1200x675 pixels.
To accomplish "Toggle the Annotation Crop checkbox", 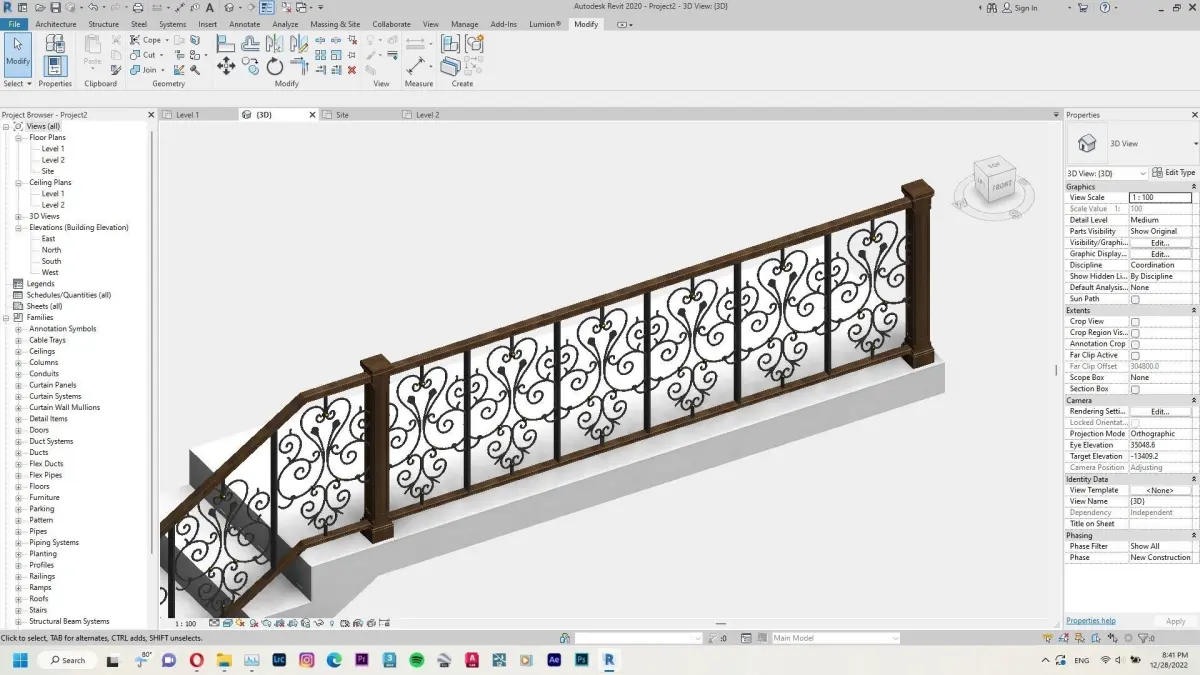I will (1135, 344).
